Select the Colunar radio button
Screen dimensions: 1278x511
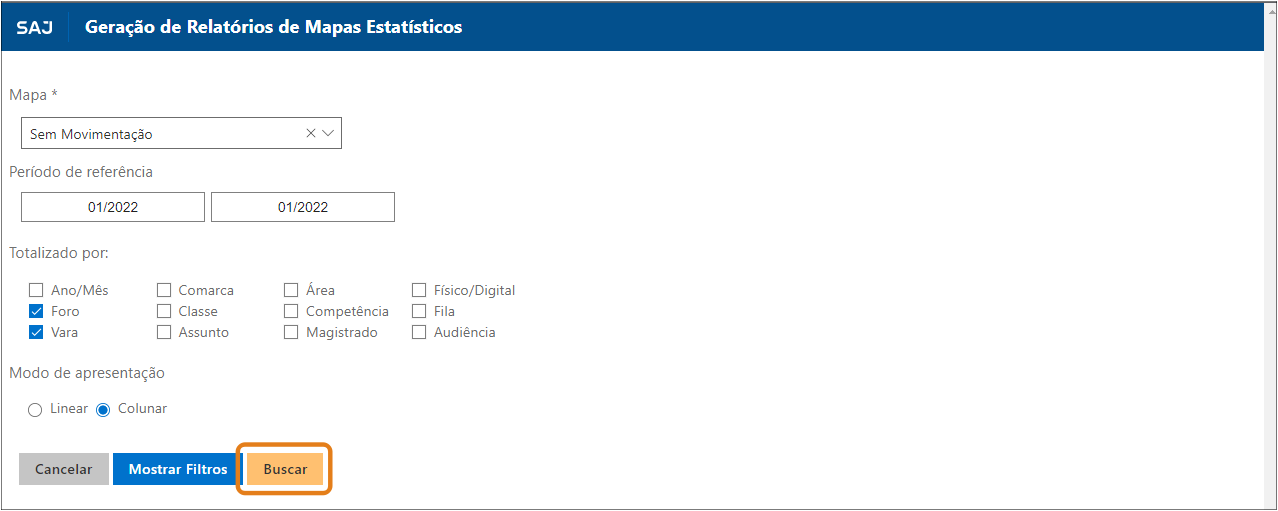pos(103,409)
